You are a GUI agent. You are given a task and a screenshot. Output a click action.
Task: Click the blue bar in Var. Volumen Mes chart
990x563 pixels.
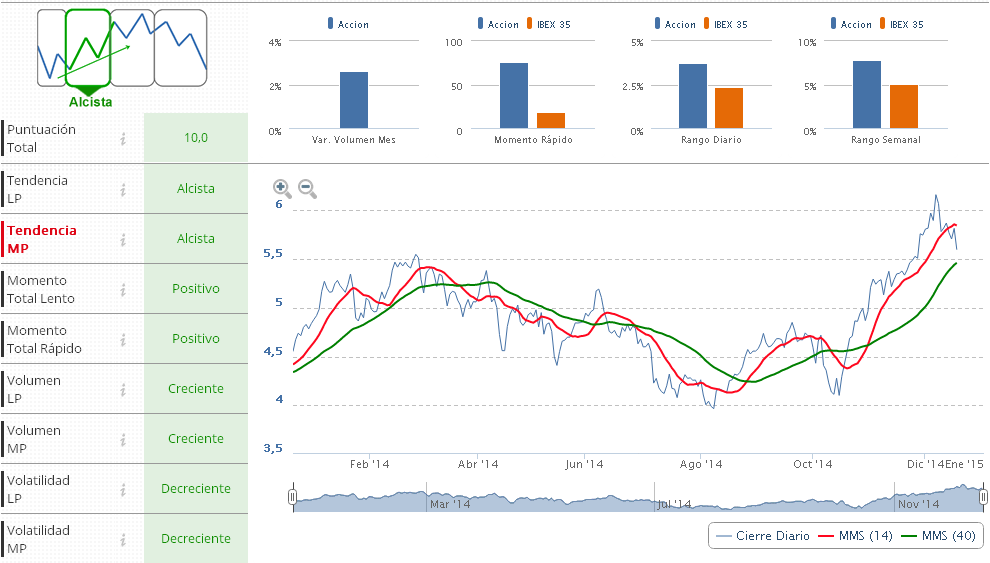click(354, 101)
